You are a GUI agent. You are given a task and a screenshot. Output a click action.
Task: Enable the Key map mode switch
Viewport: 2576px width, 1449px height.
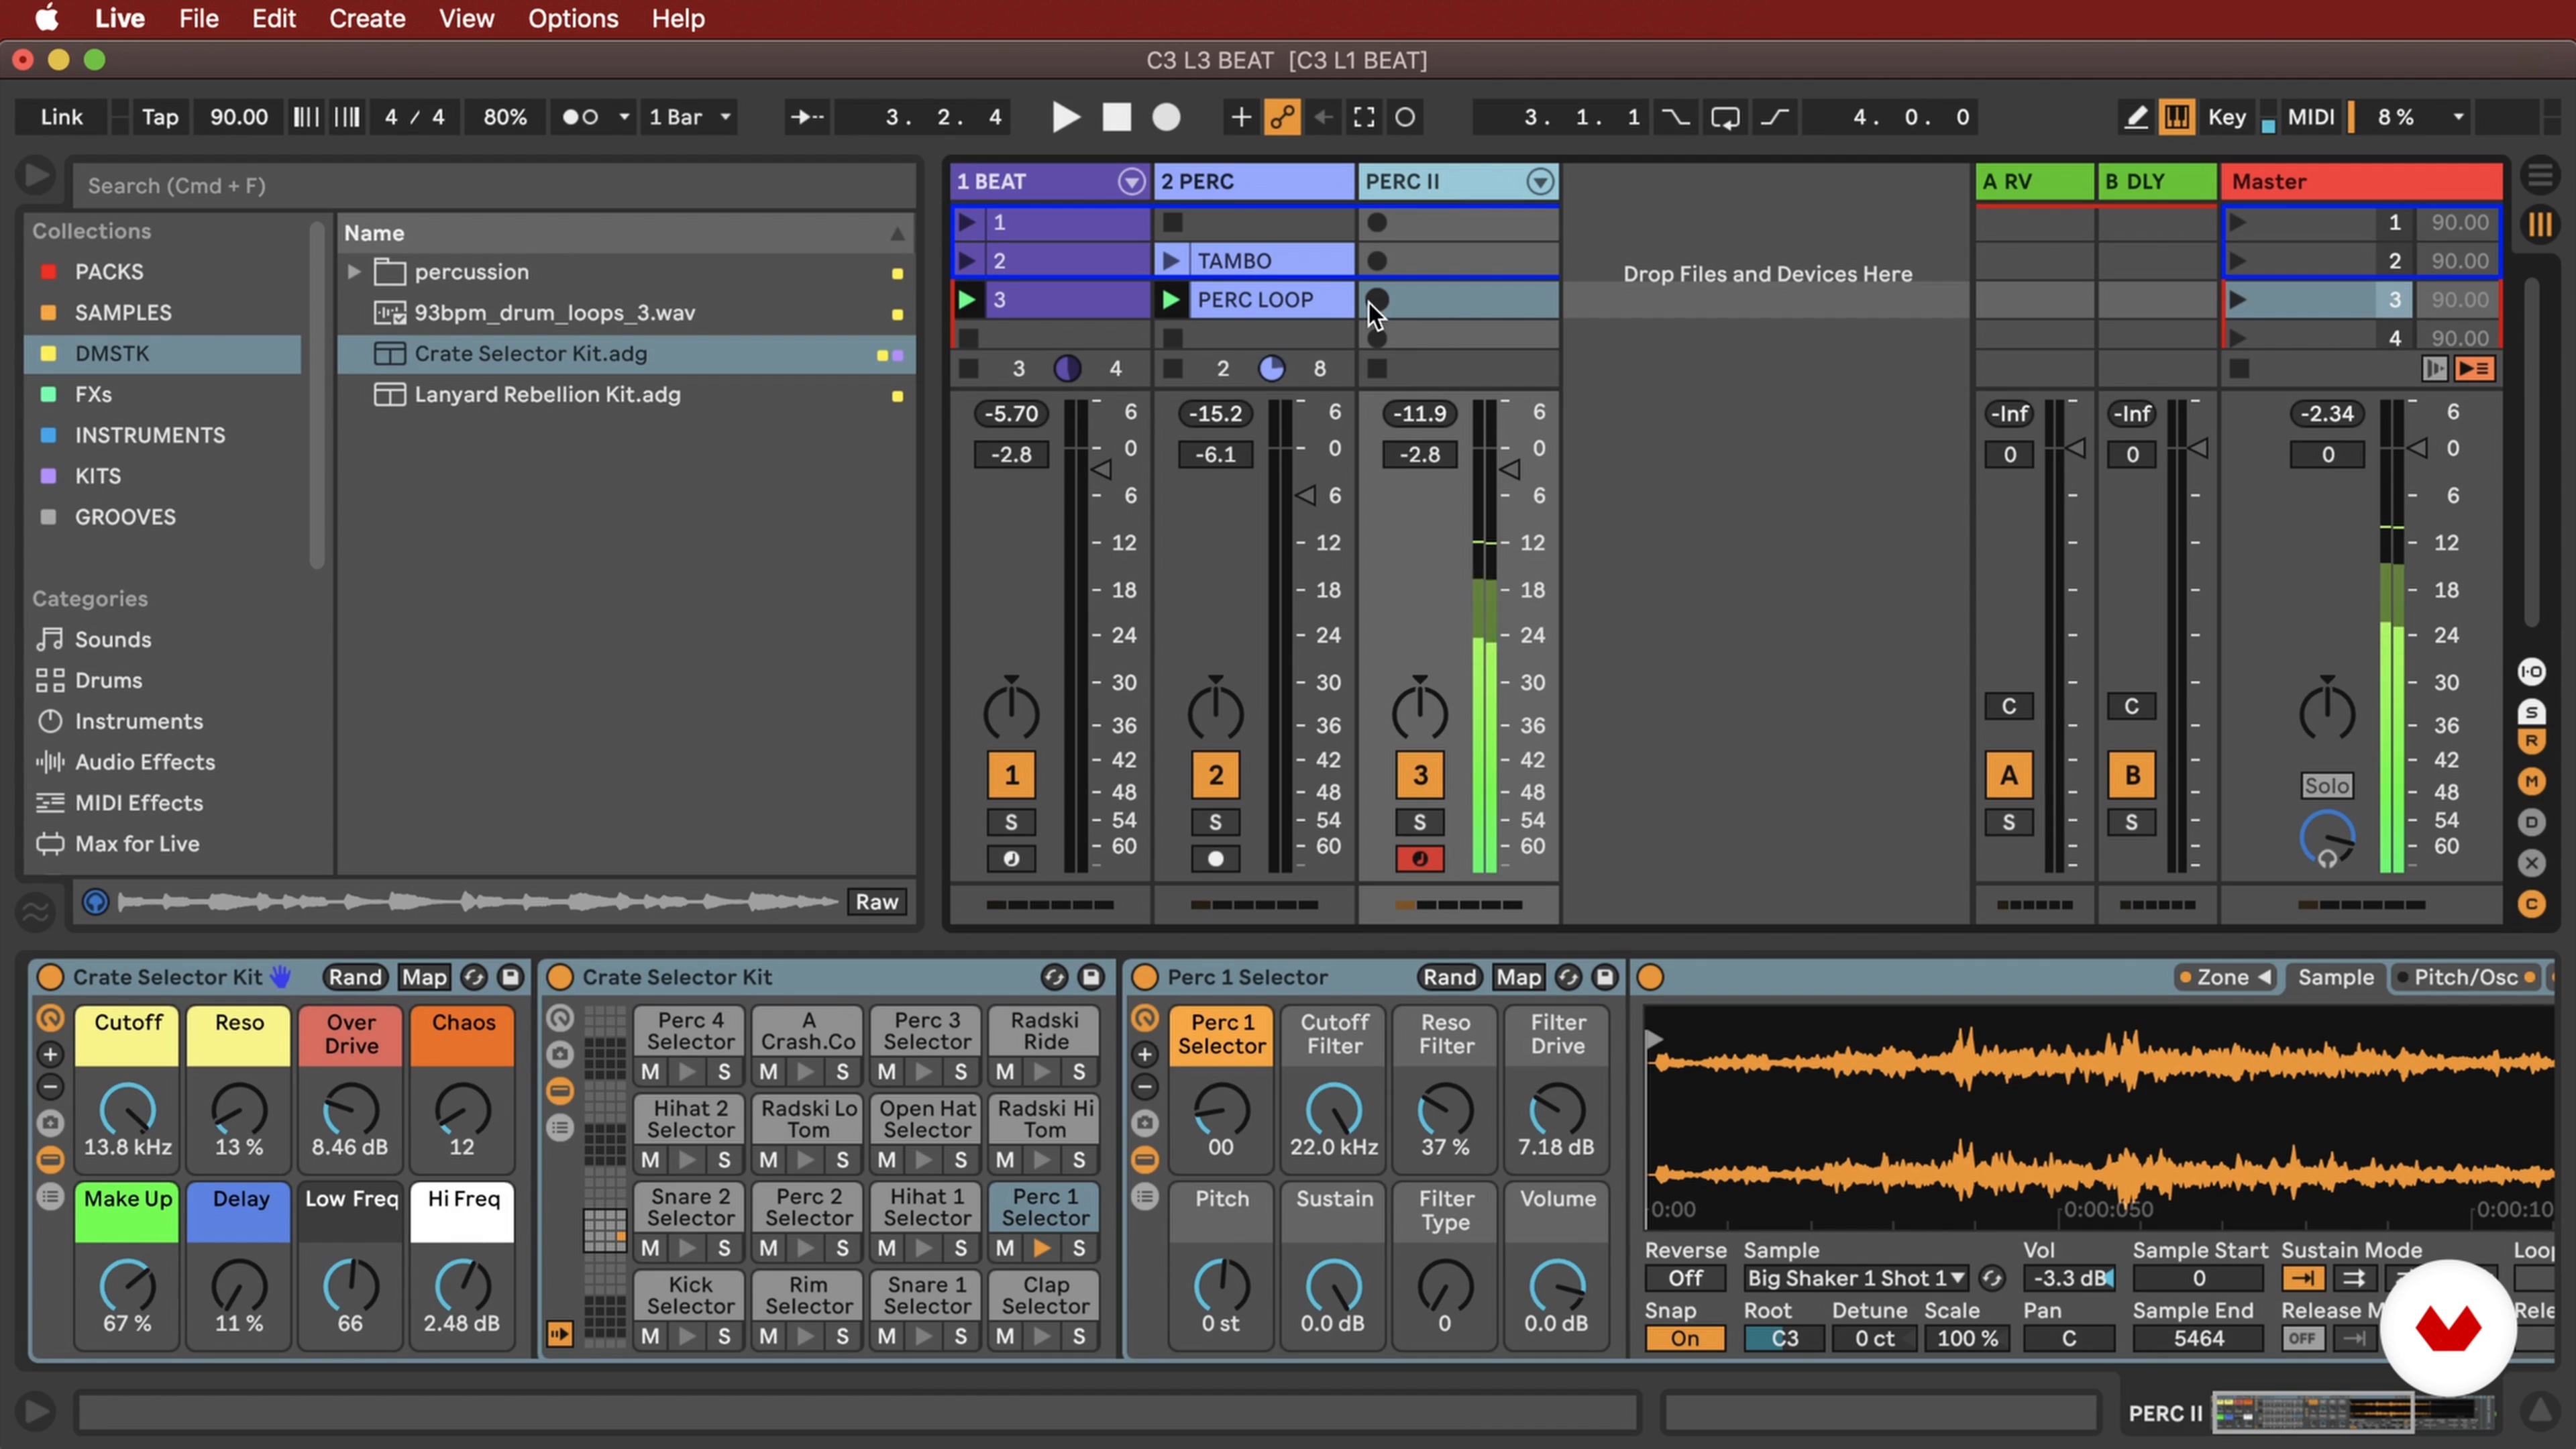[2227, 117]
